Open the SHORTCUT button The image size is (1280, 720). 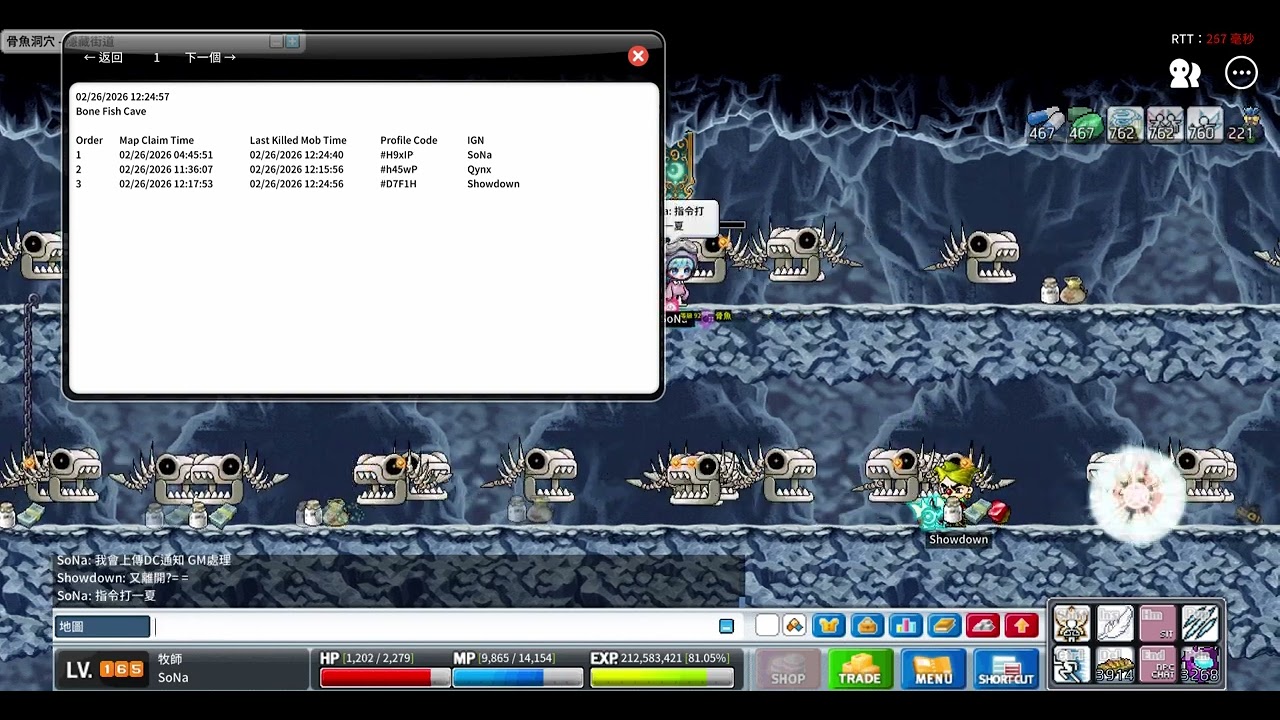[1006, 669]
